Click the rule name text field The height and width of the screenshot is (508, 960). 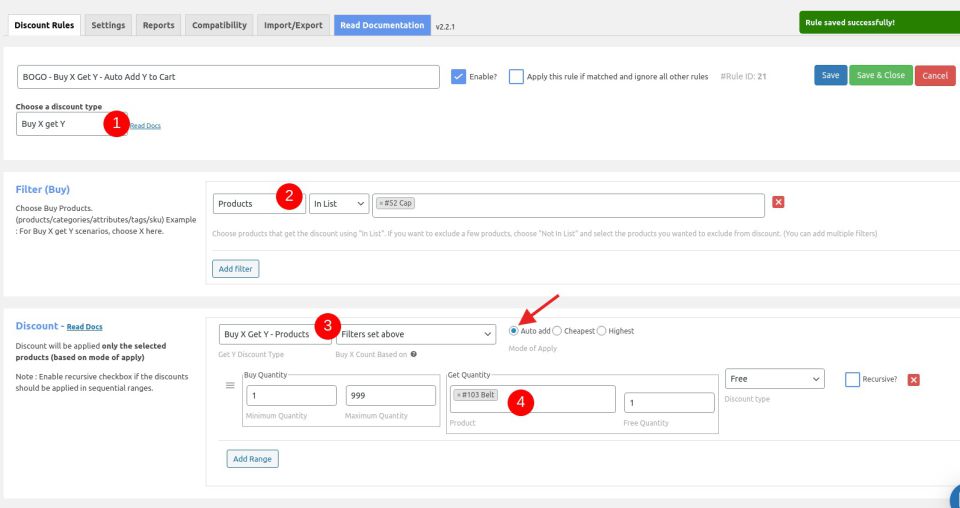point(229,77)
